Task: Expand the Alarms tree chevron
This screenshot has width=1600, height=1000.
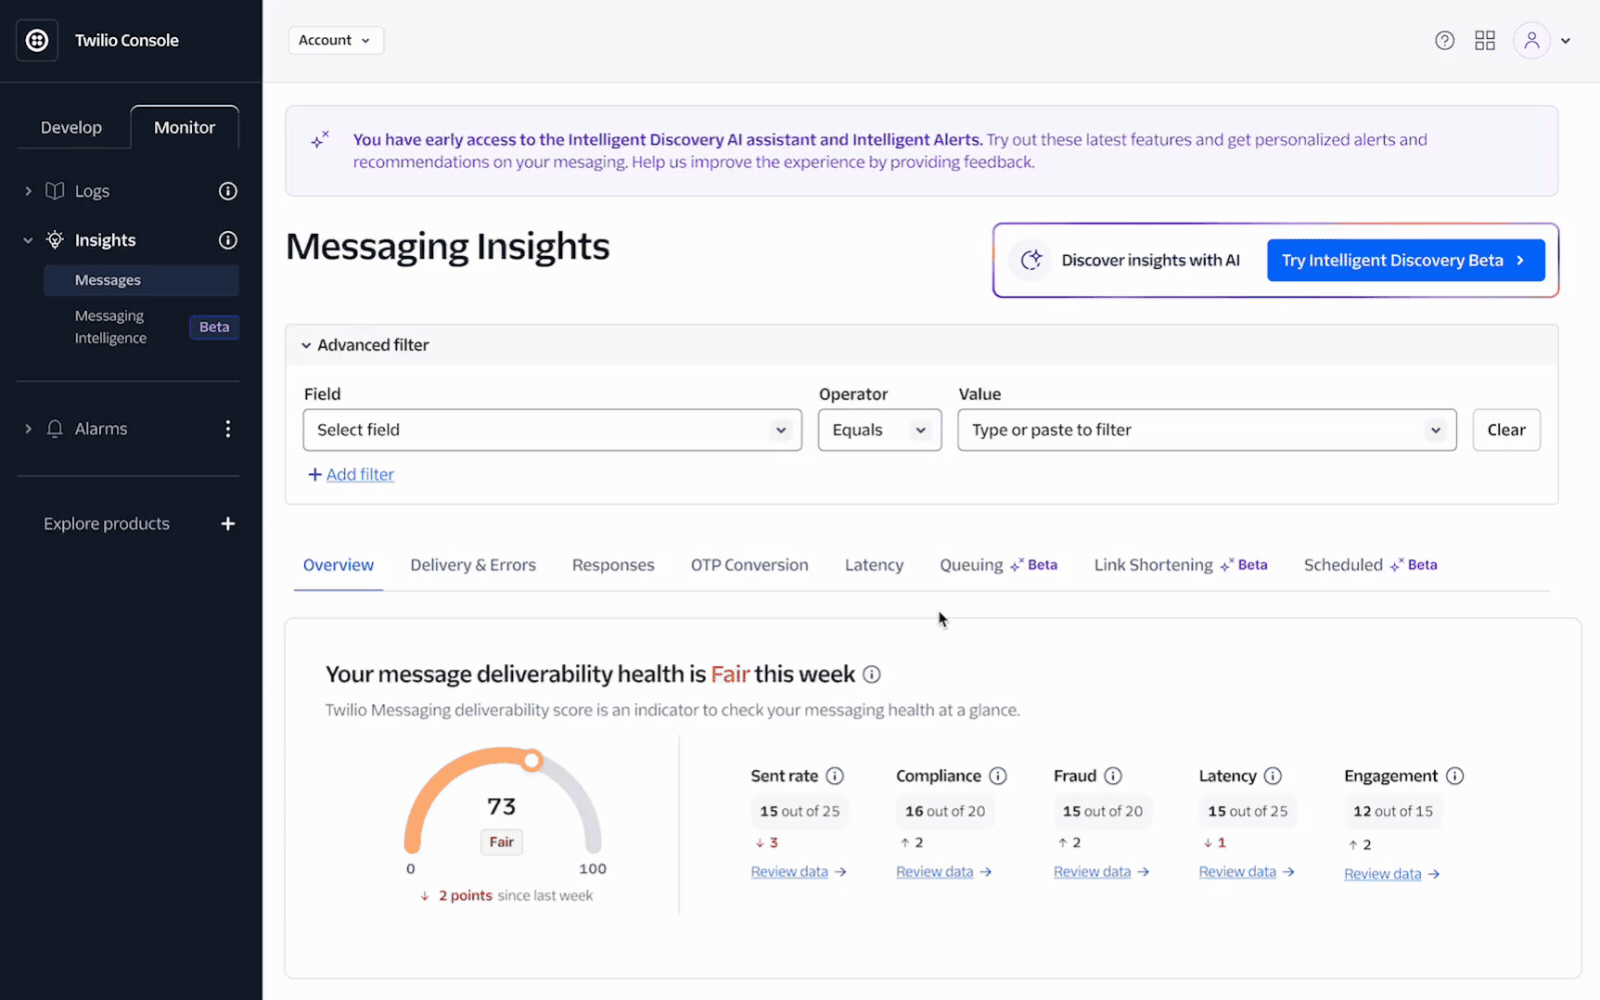Action: pos(28,429)
